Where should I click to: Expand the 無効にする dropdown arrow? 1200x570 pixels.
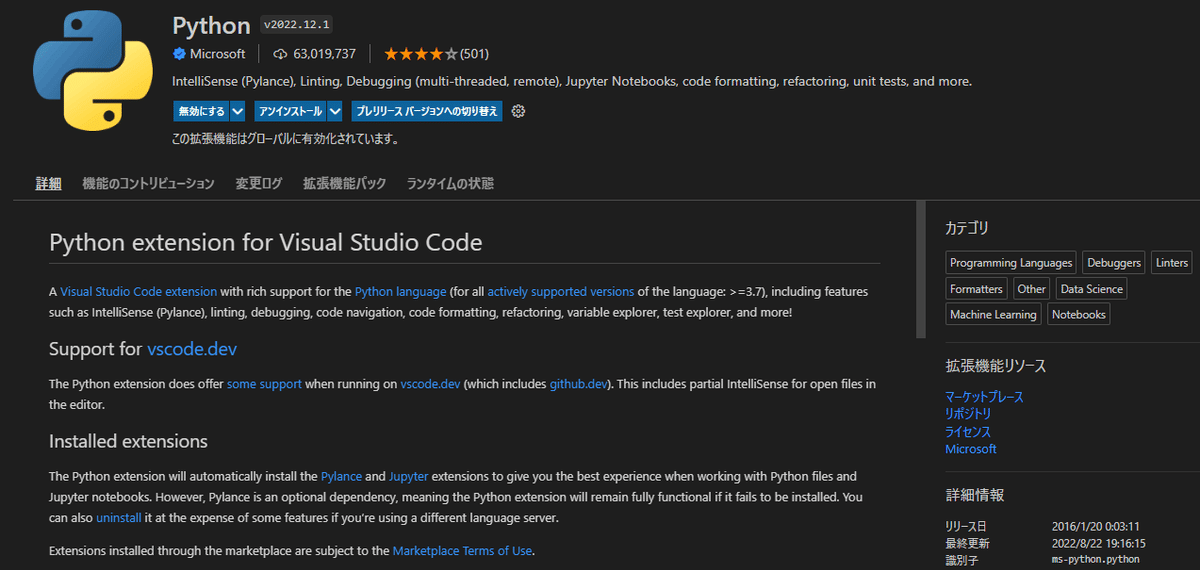[237, 111]
